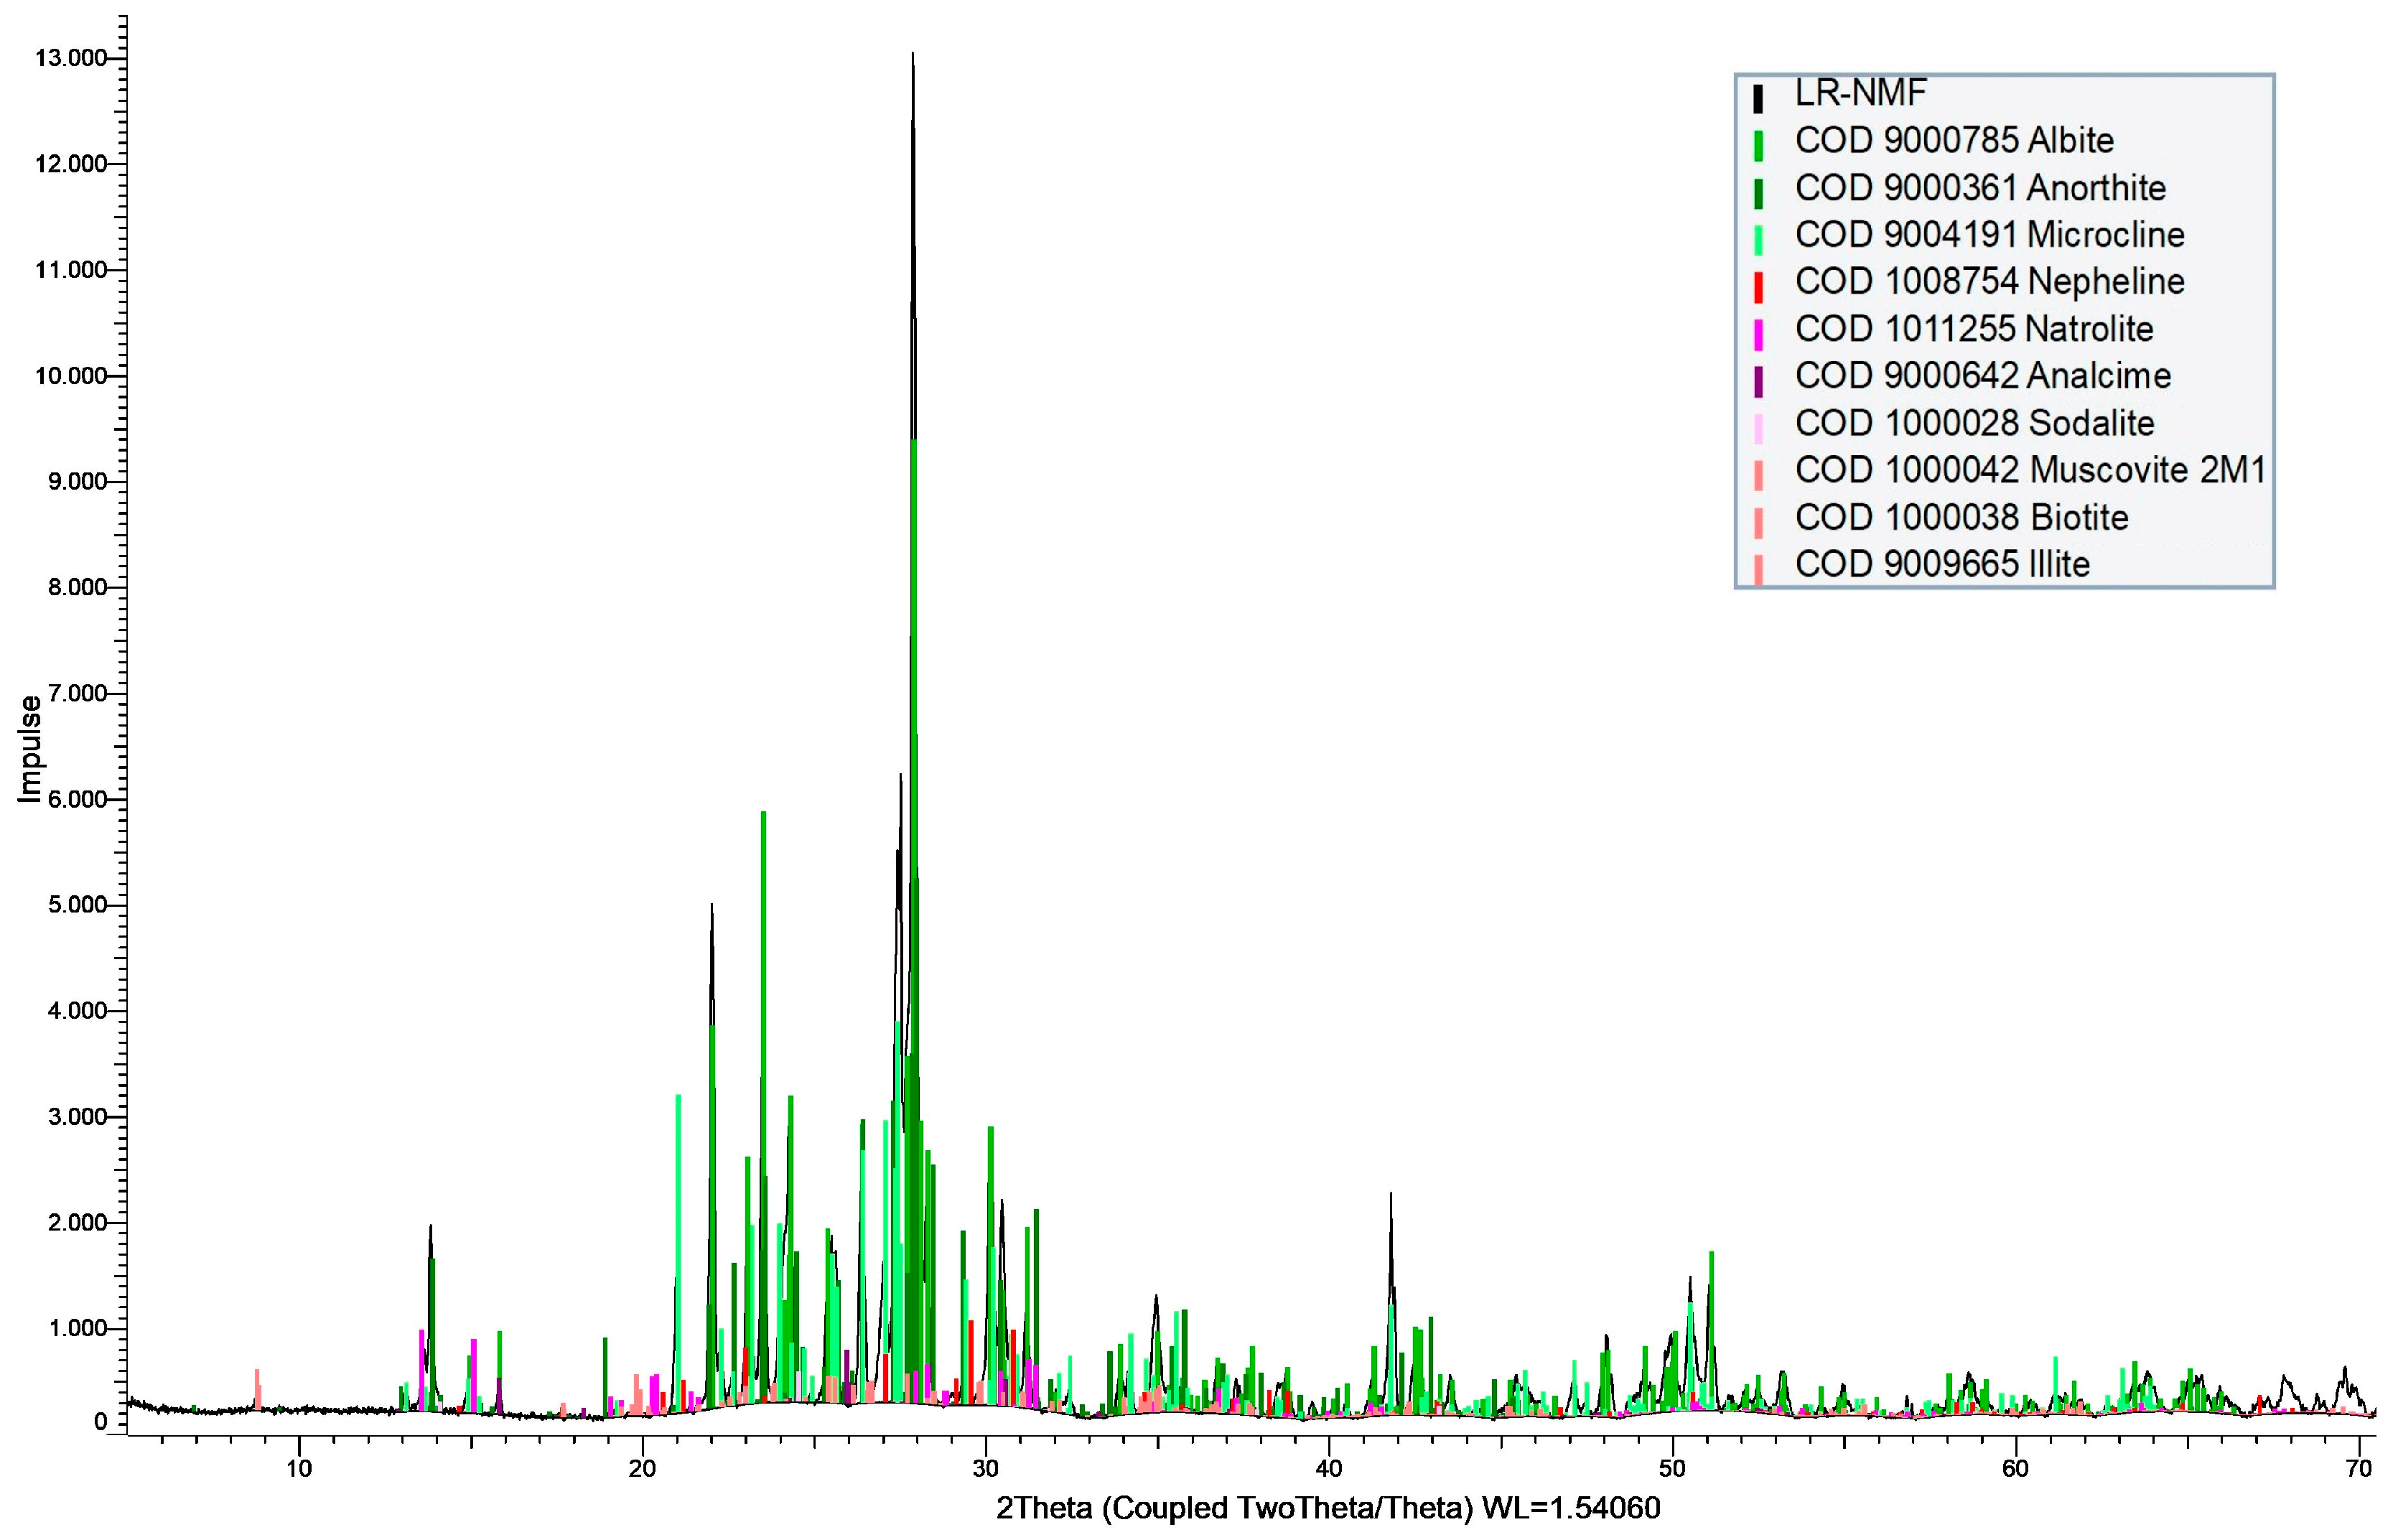Select the Muscovite 2M1 legend entry
Image resolution: width=2393 pixels, height=1540 pixels.
(2029, 470)
